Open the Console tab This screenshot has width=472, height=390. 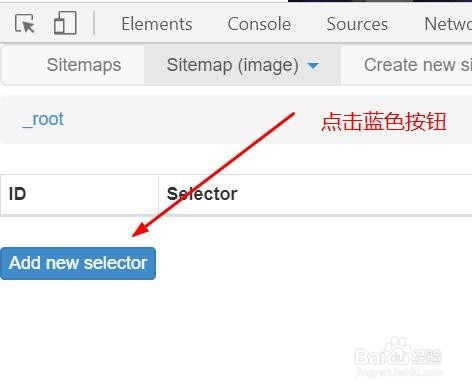click(x=259, y=24)
